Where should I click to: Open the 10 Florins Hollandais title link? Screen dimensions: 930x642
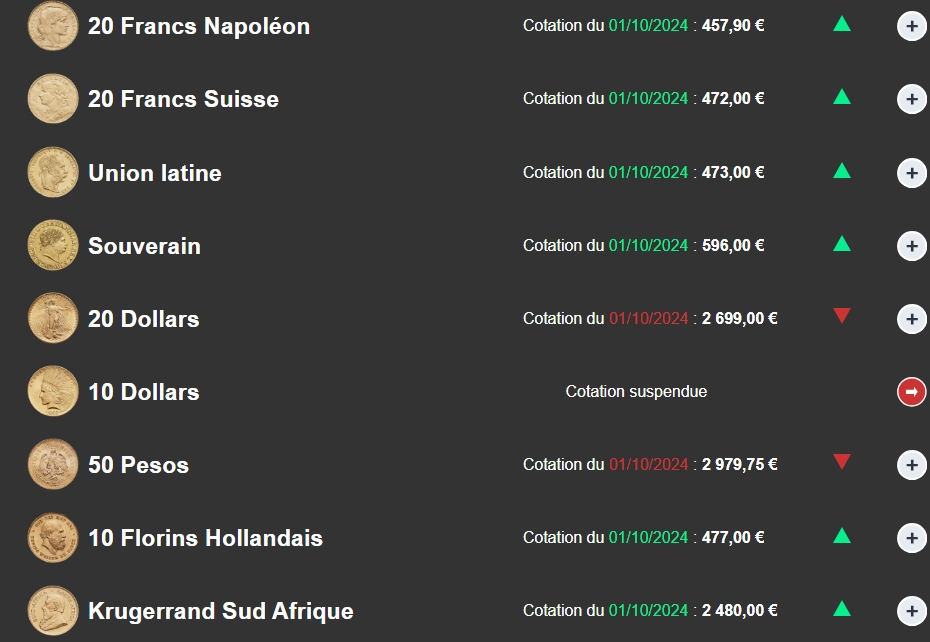pos(205,538)
